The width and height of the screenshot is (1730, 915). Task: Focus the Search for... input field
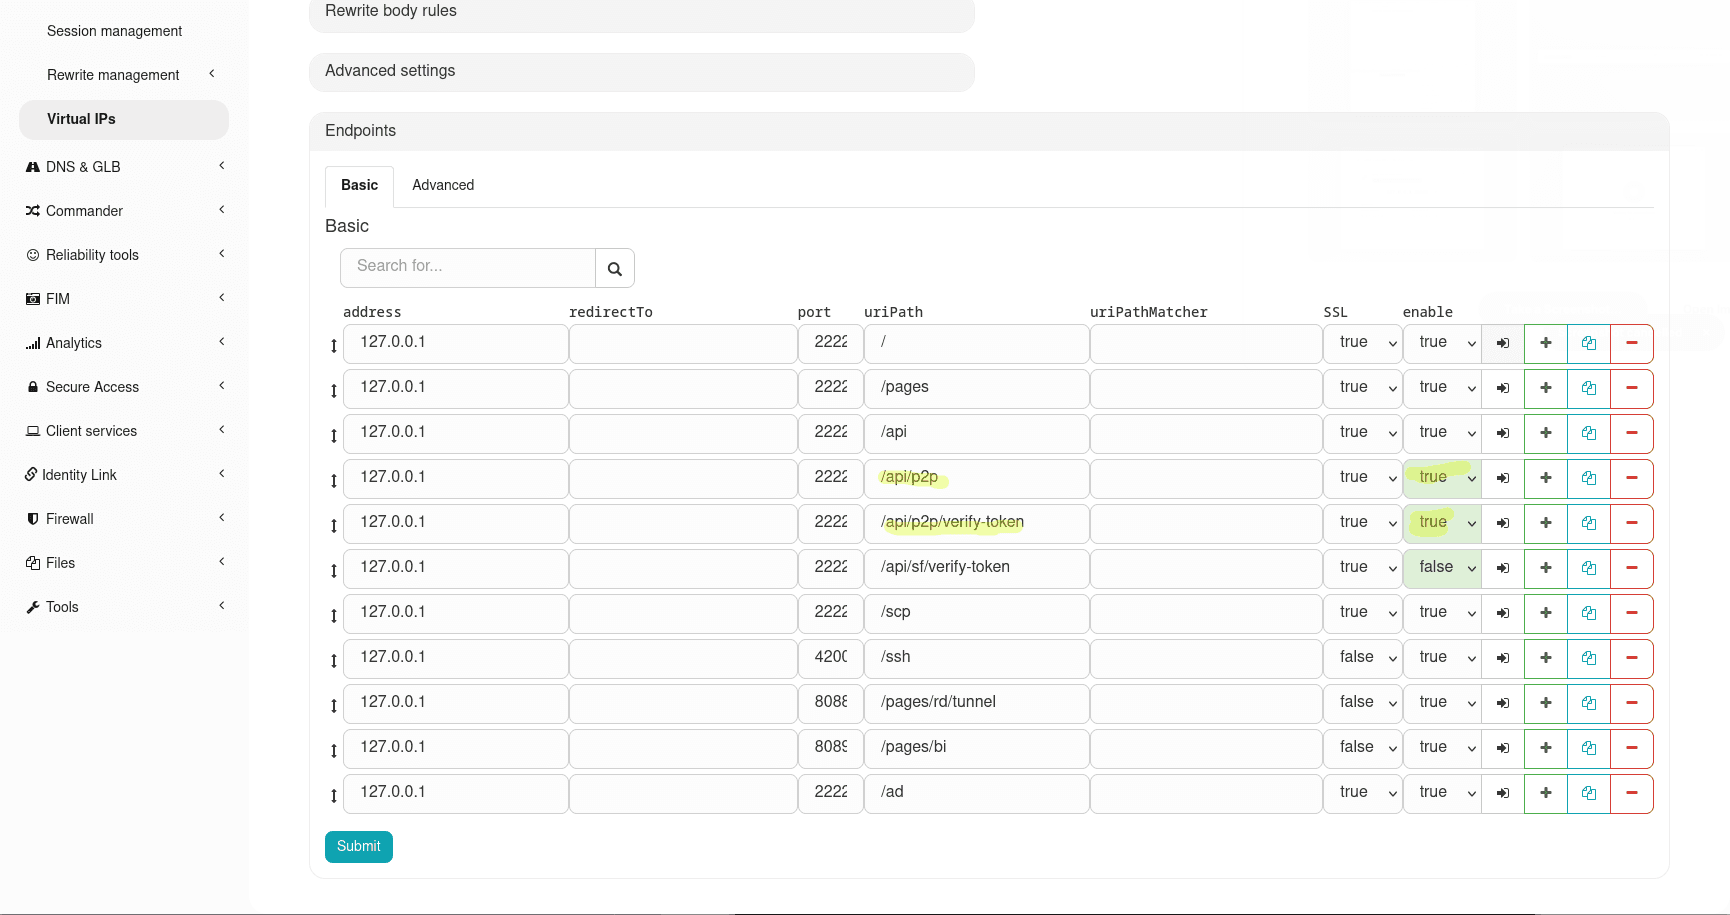click(468, 267)
